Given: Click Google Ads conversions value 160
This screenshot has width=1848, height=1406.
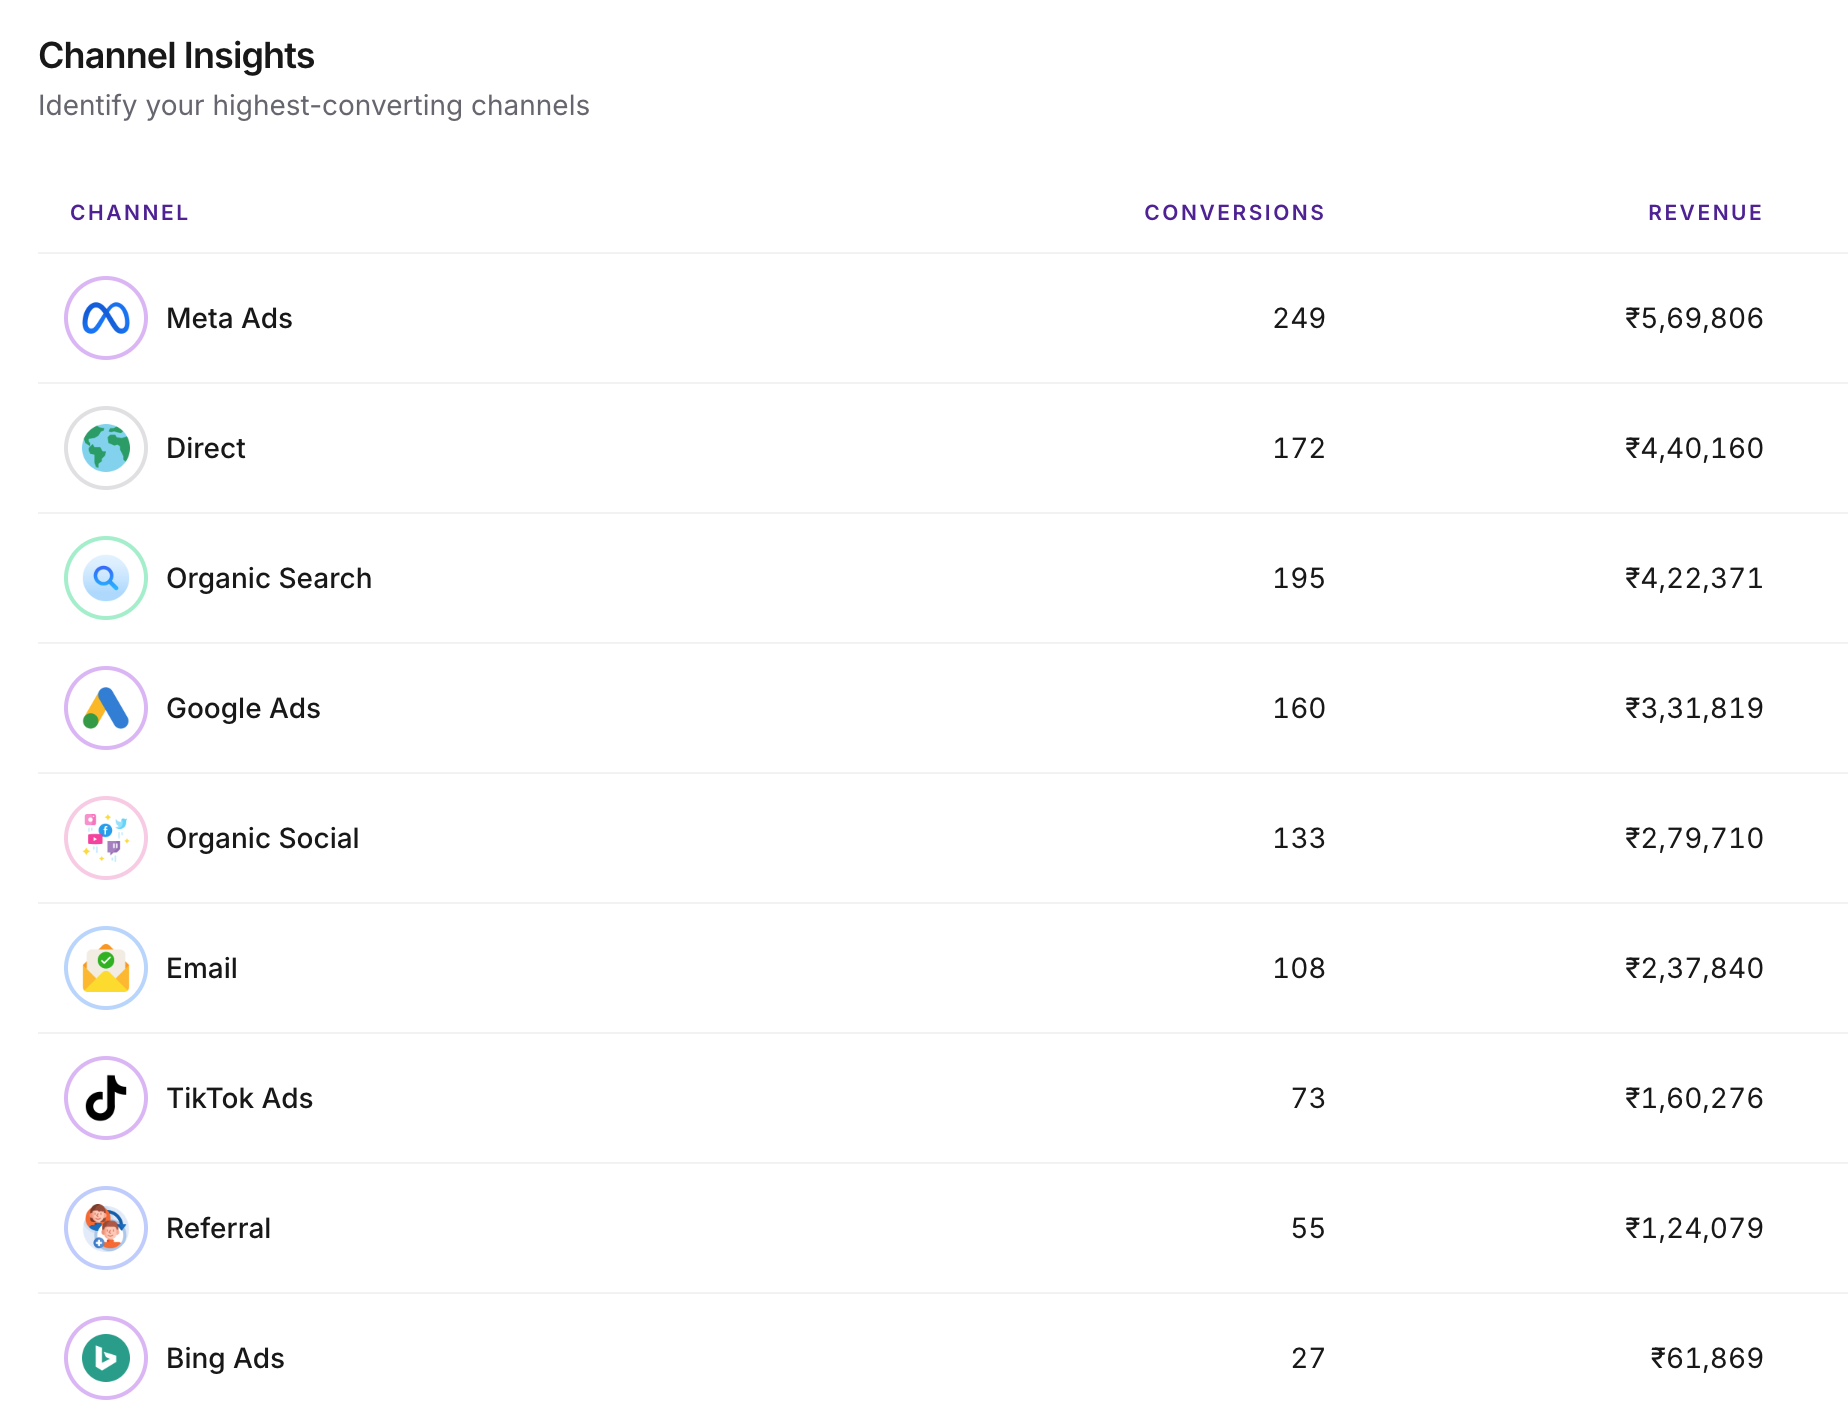Looking at the screenshot, I should [x=1299, y=708].
